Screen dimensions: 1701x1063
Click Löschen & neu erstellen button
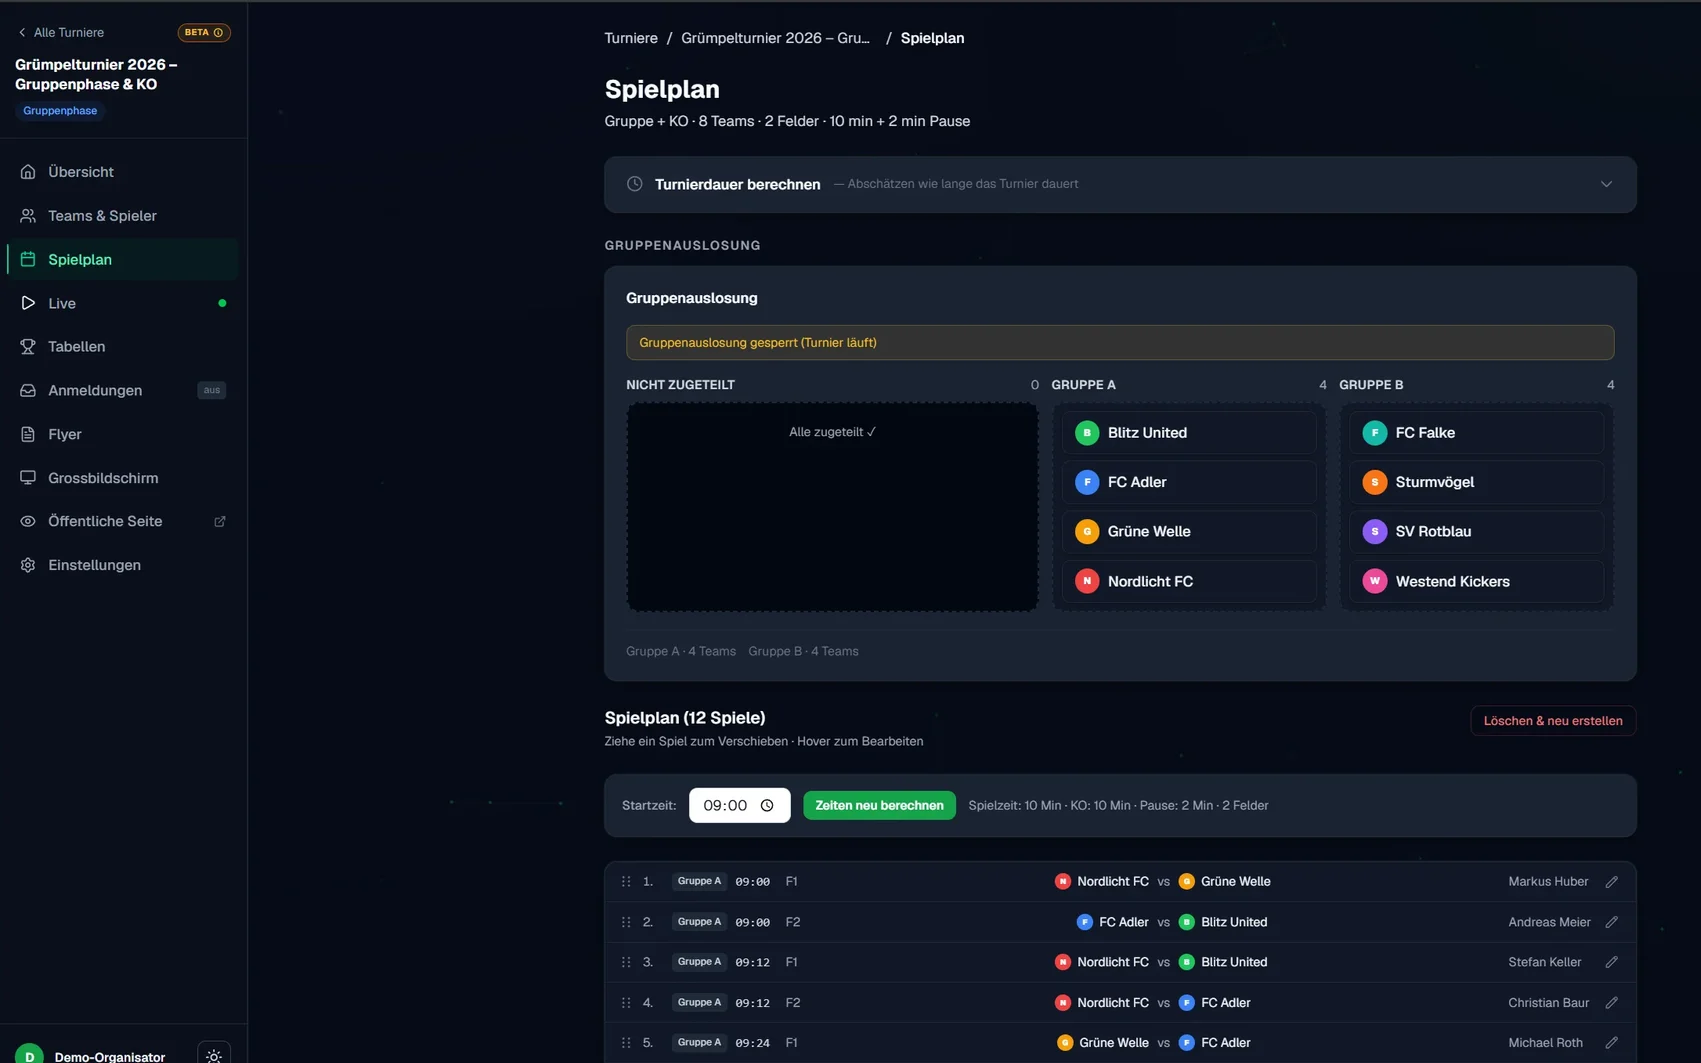tap(1553, 721)
